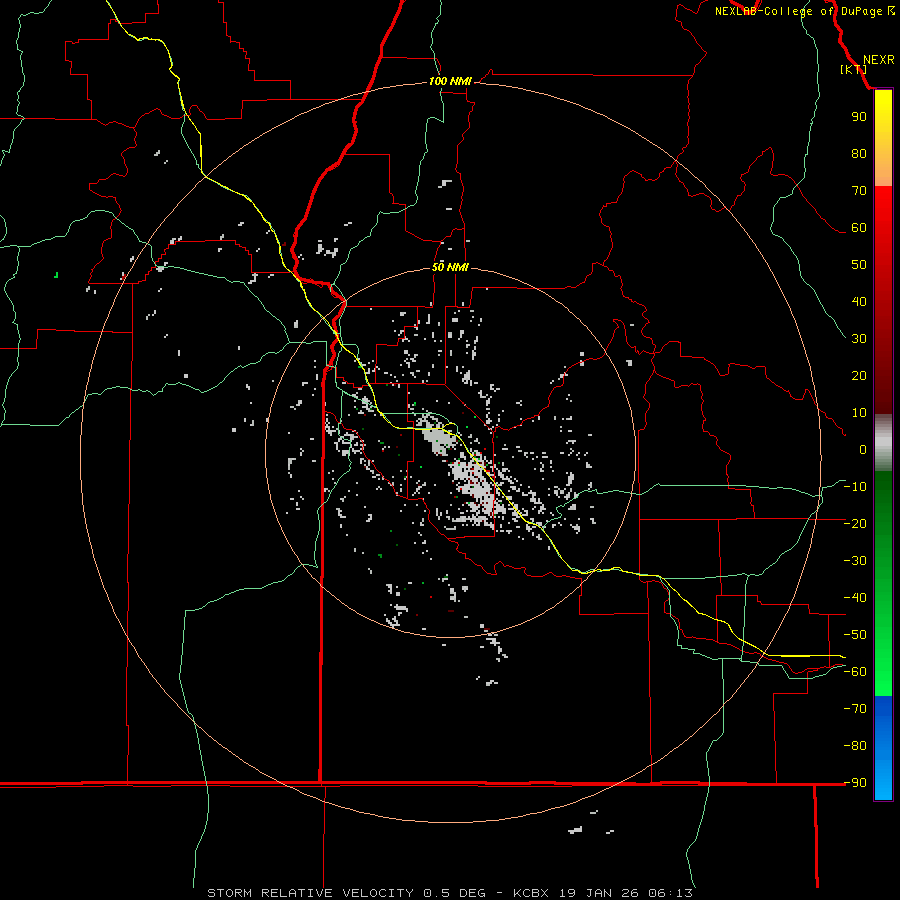
Task: Click the positive 20 scale label
Action: tap(859, 375)
